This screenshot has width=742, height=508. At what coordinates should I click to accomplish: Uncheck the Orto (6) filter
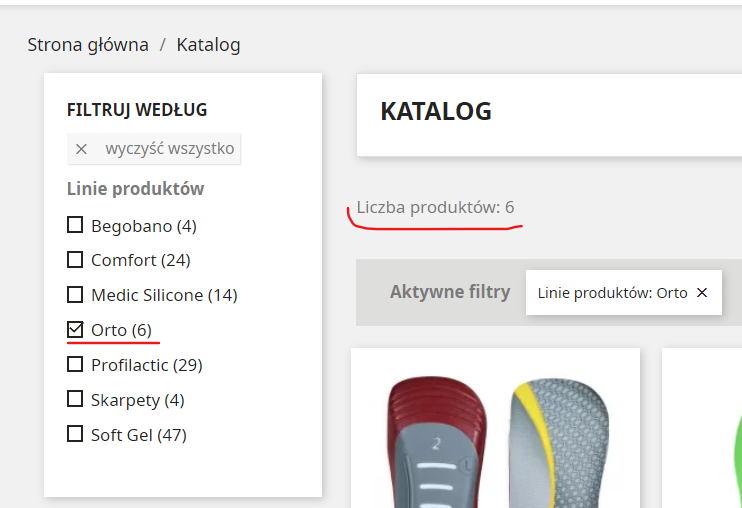tap(75, 330)
